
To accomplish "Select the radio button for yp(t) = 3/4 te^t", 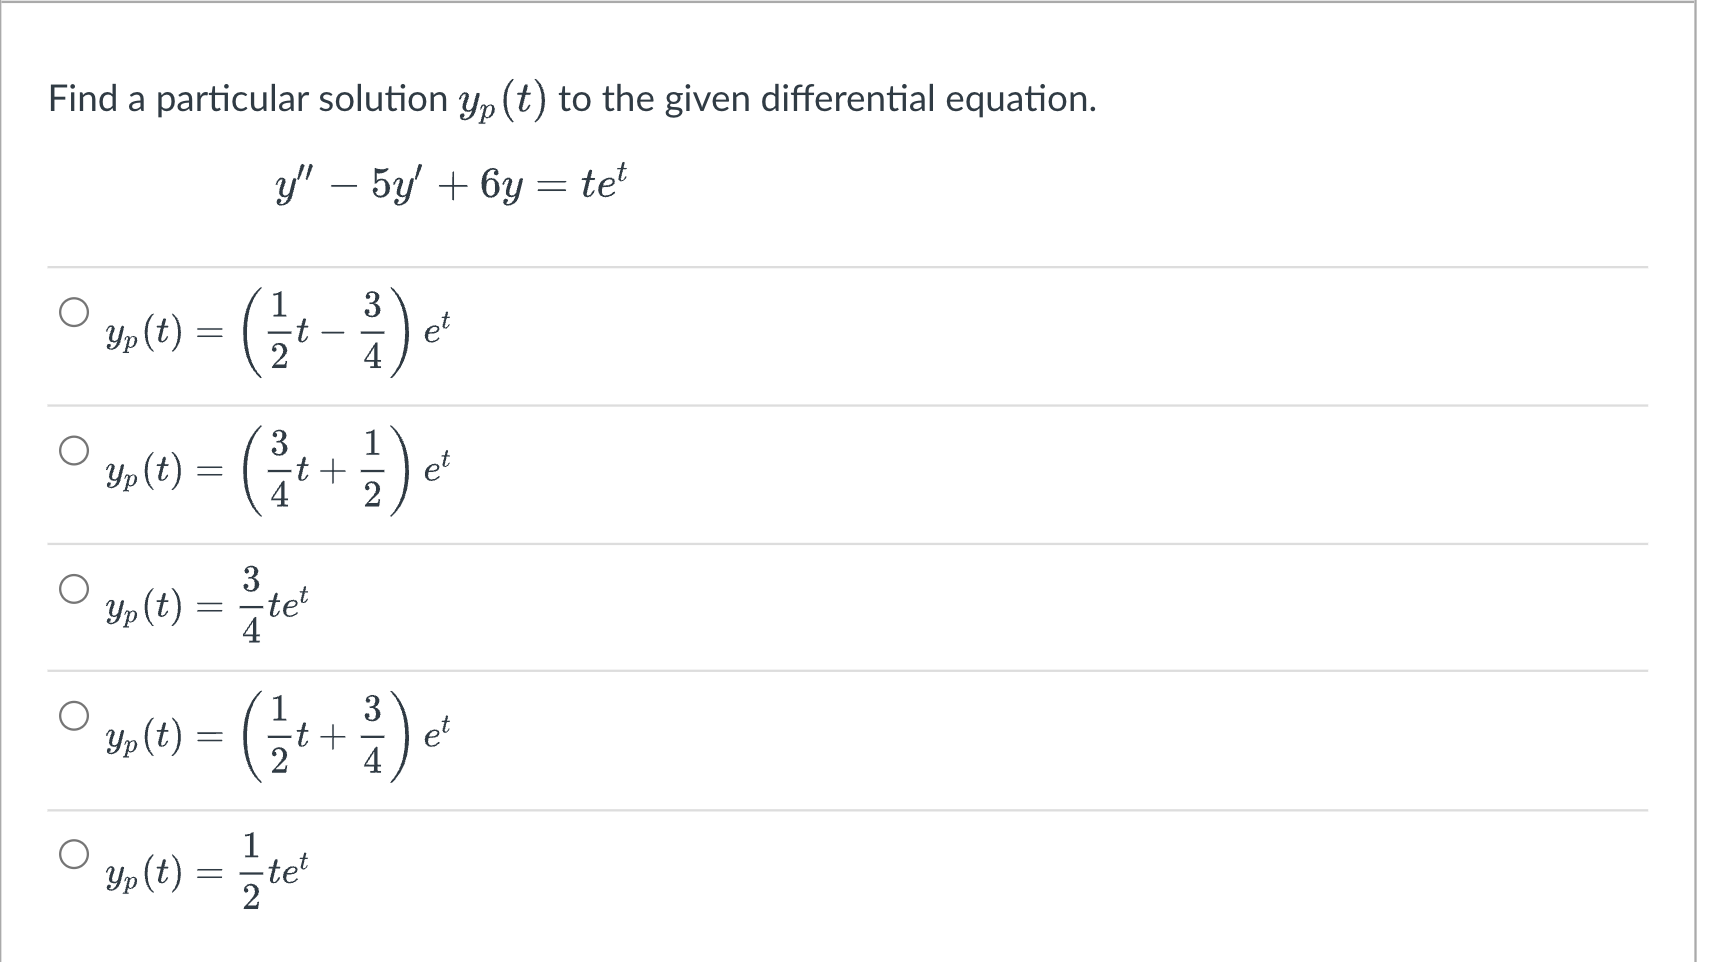I will pos(75,587).
